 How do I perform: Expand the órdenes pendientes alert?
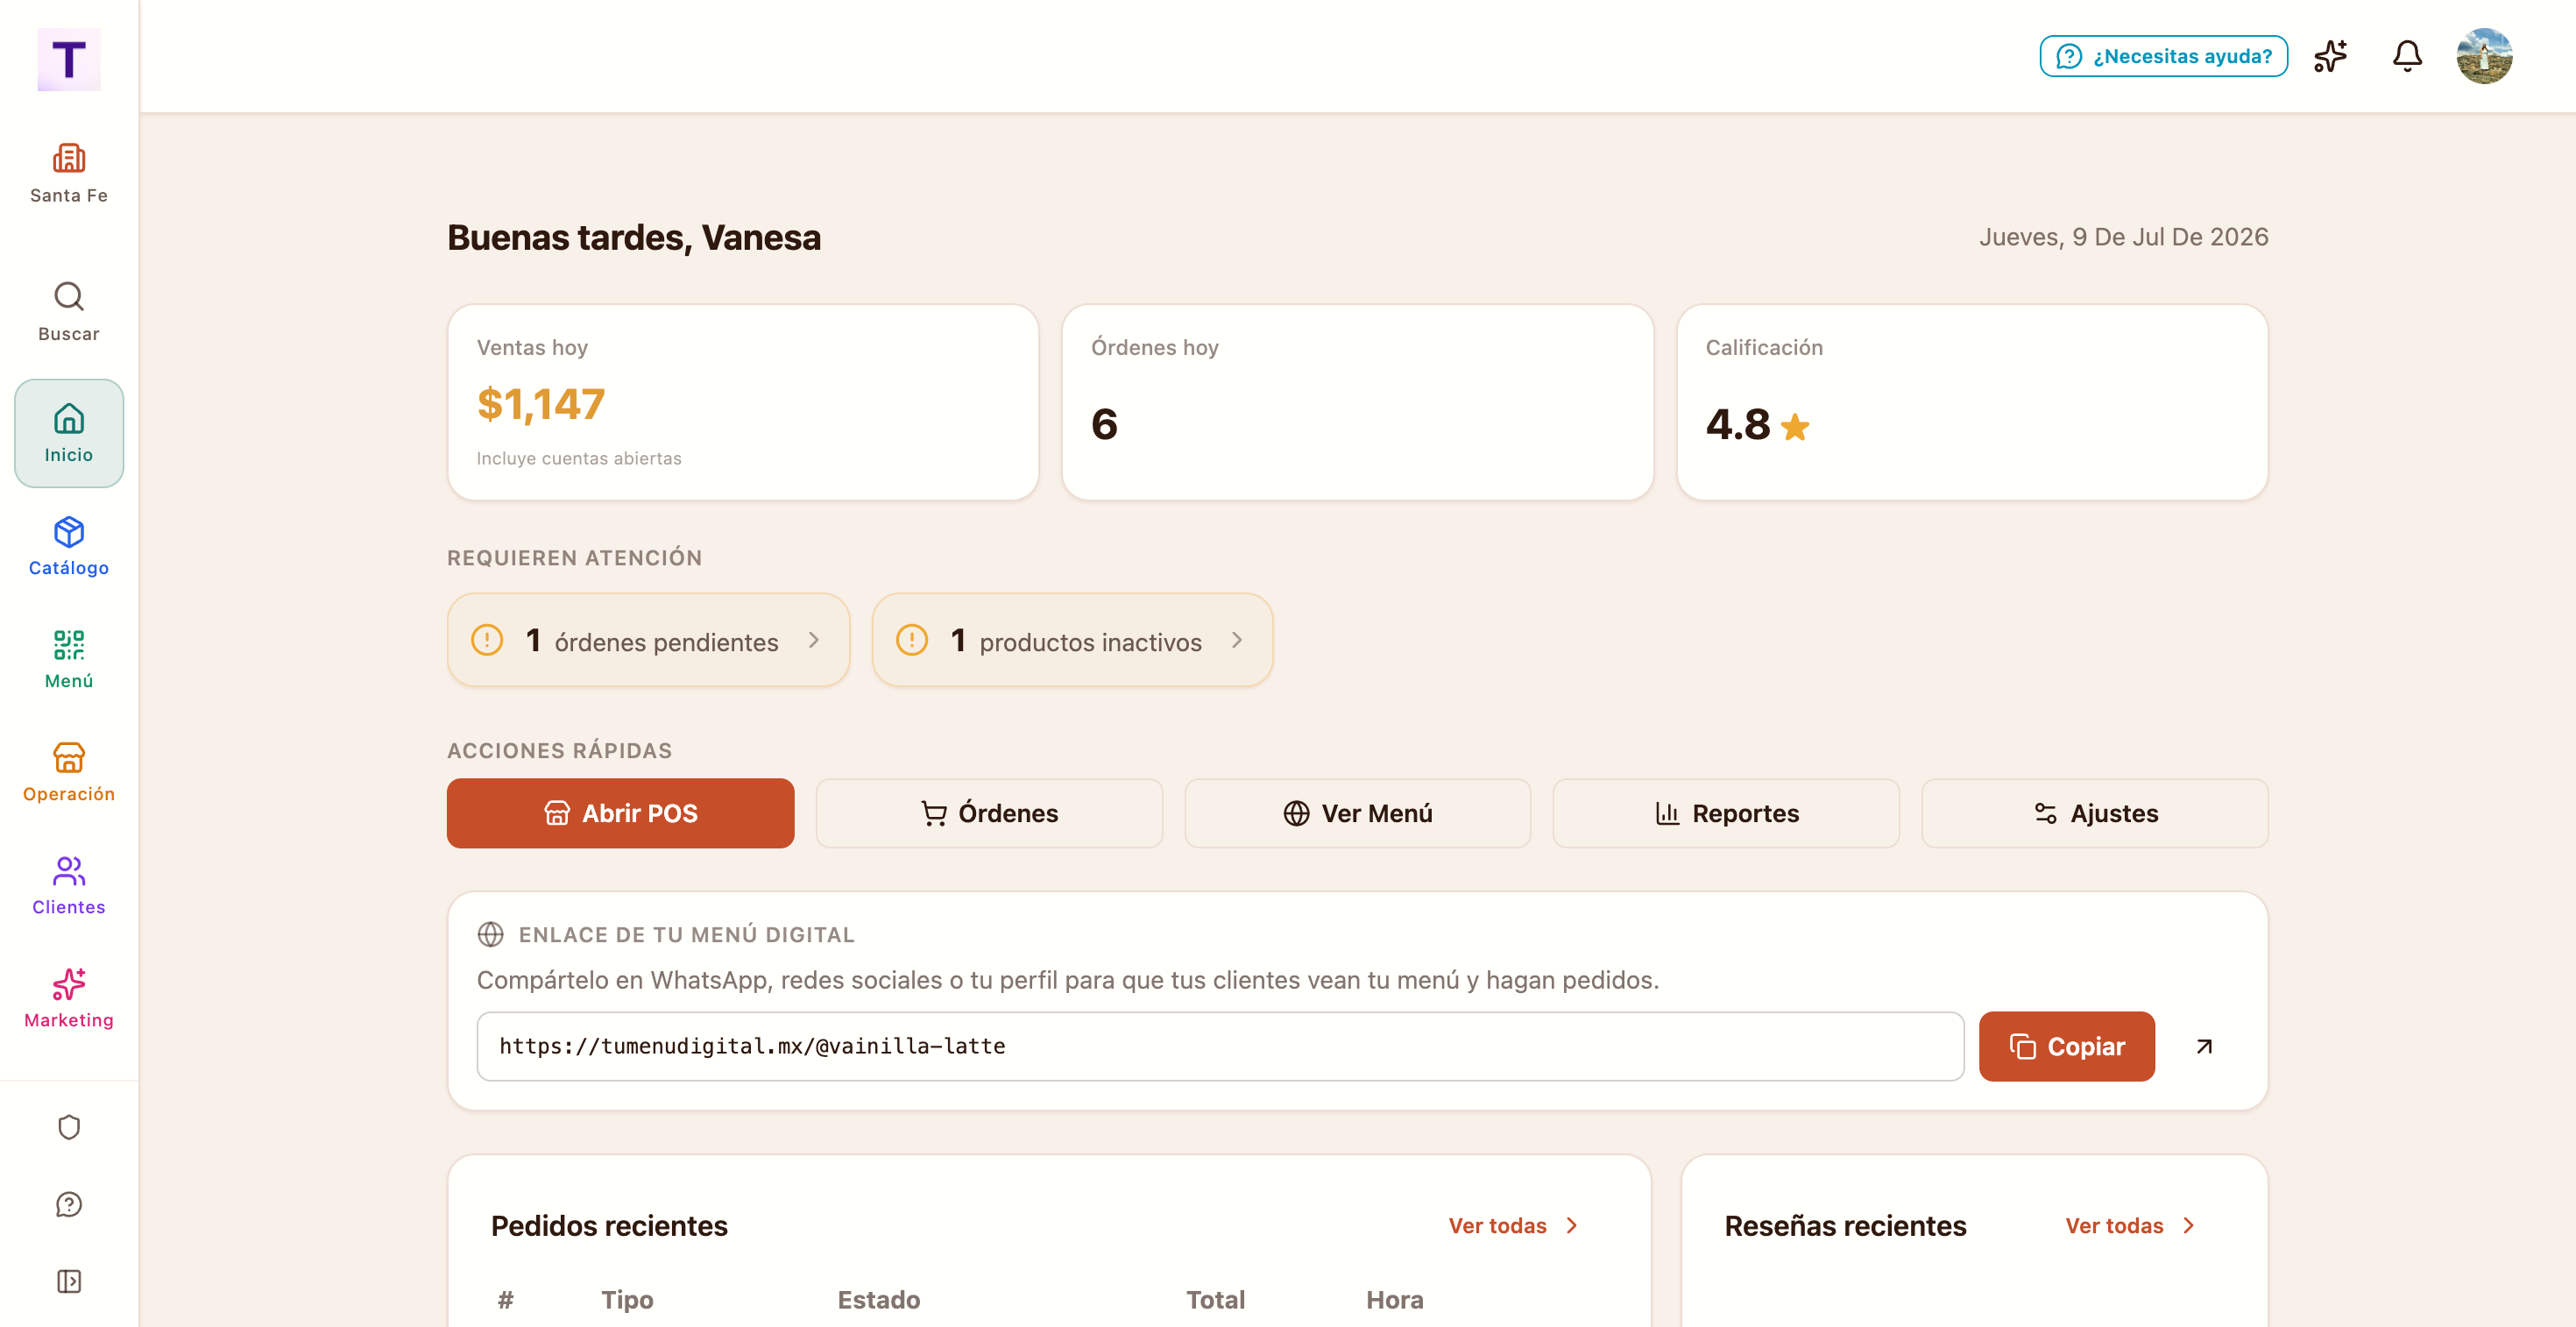(x=648, y=640)
